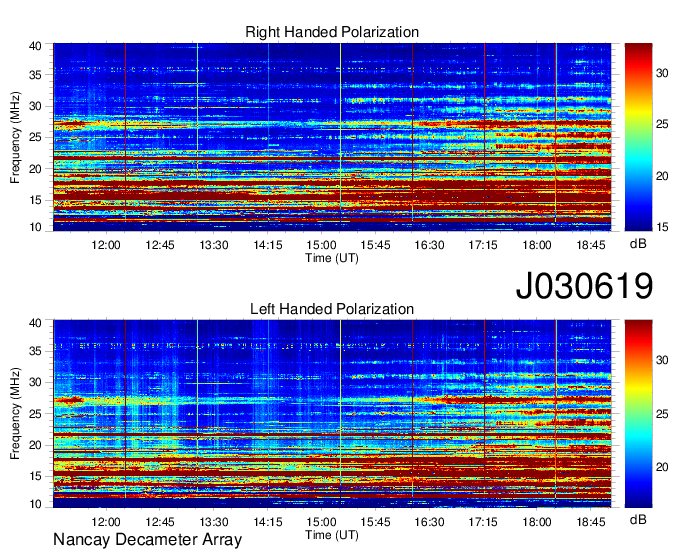The image size is (680, 552).
Task: Click the 16:30 tick under Left Handed plot
Action: click(429, 522)
